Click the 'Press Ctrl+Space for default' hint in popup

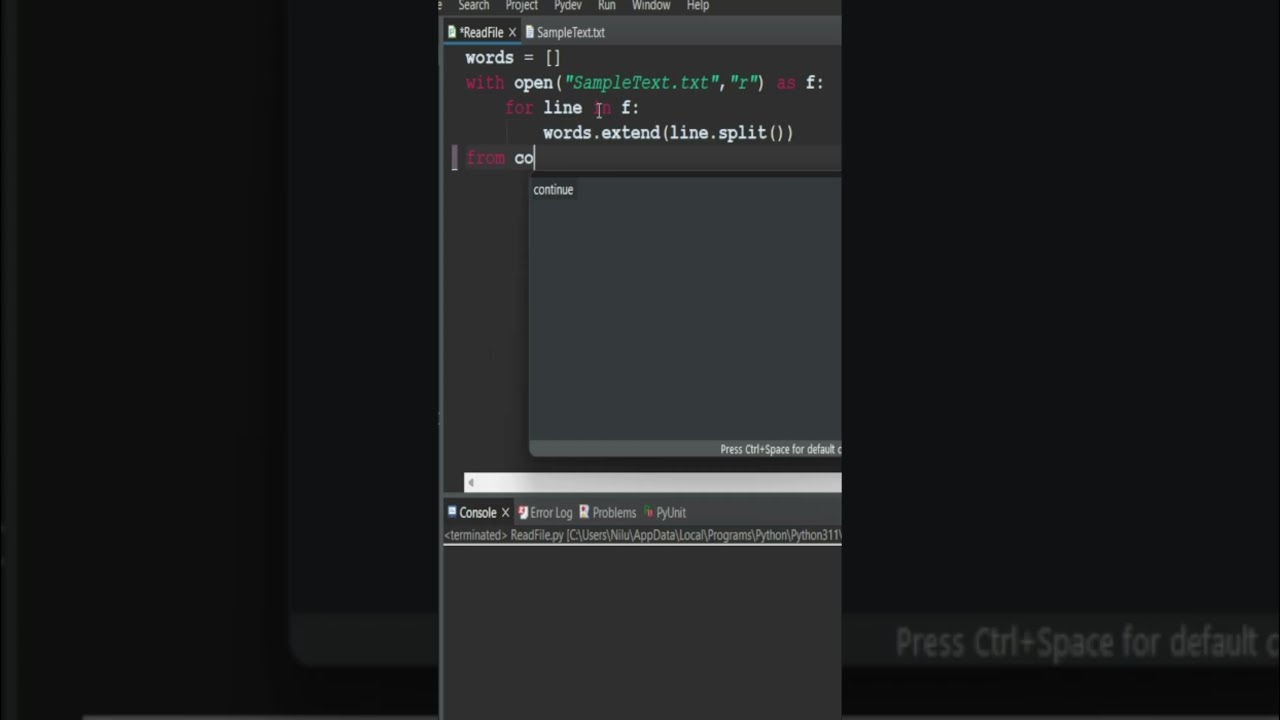click(780, 450)
